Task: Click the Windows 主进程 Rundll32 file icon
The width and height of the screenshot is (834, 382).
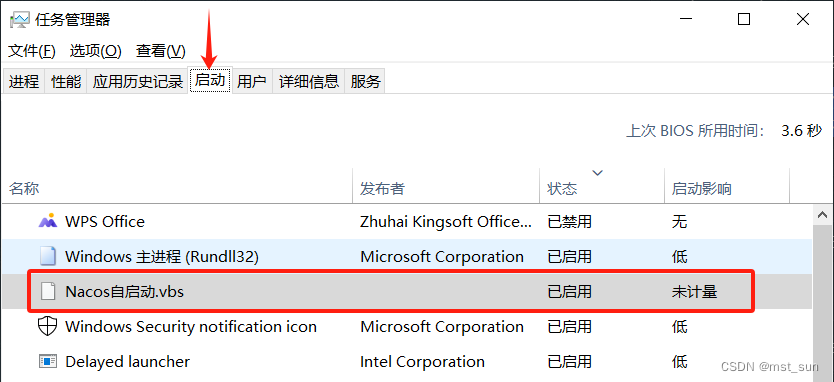Action: pos(48,256)
